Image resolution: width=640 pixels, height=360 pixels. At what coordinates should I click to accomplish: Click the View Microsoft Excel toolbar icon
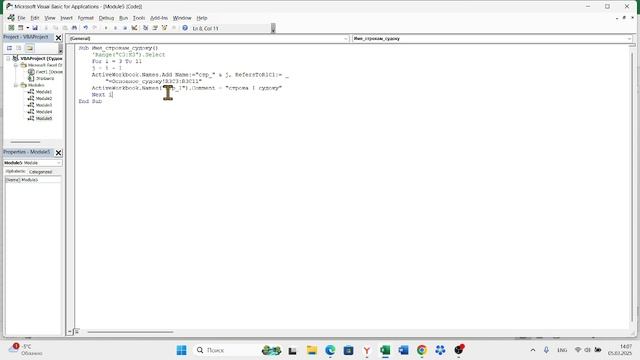tap(11, 28)
